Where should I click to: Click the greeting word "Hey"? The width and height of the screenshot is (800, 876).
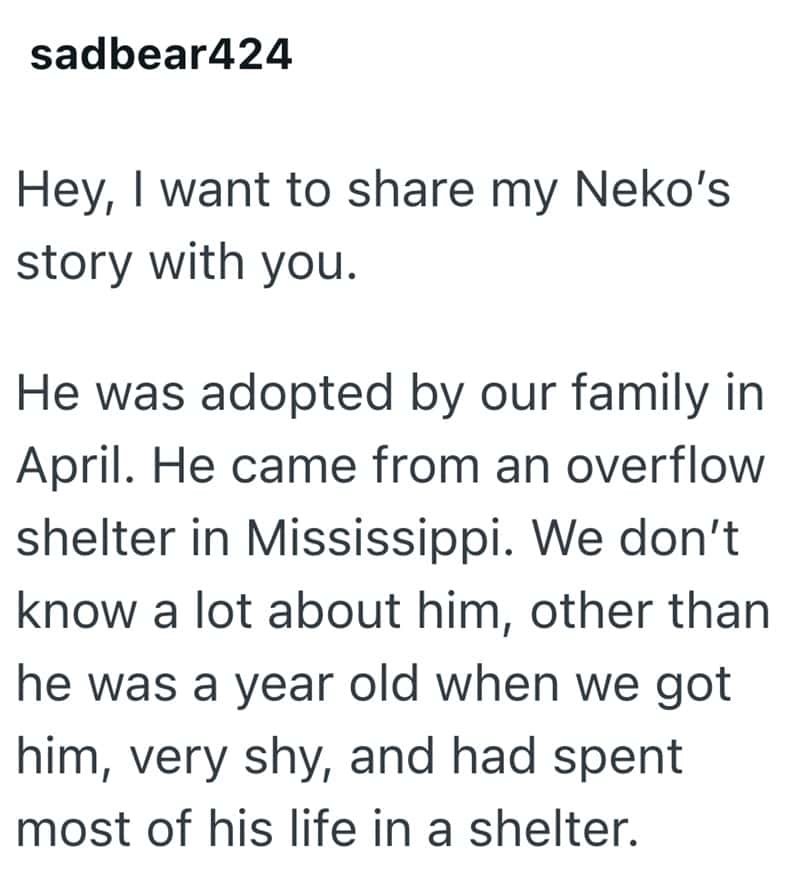[62, 192]
